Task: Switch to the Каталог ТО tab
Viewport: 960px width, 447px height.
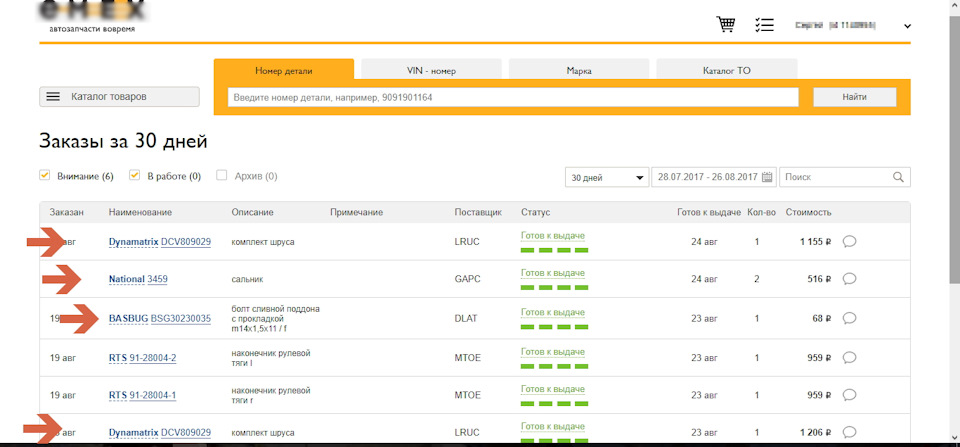Action: [726, 70]
